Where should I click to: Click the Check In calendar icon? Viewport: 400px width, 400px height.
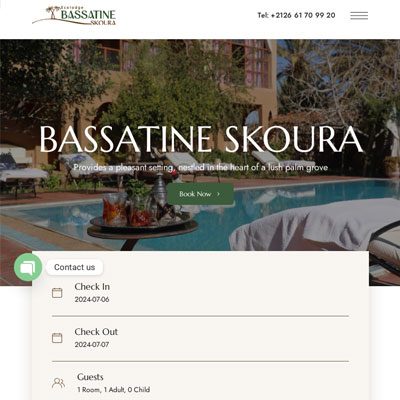(57, 293)
